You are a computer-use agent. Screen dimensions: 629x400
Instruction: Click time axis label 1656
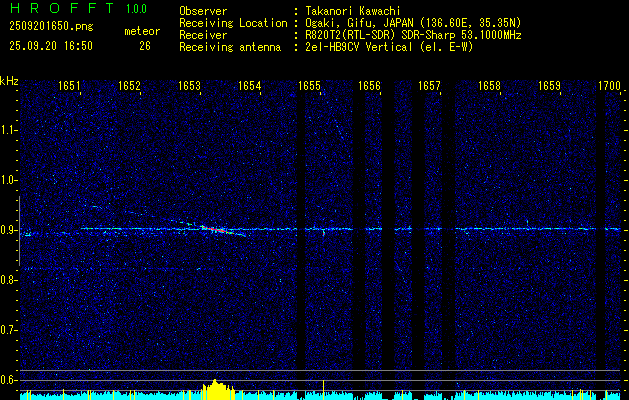(369, 86)
